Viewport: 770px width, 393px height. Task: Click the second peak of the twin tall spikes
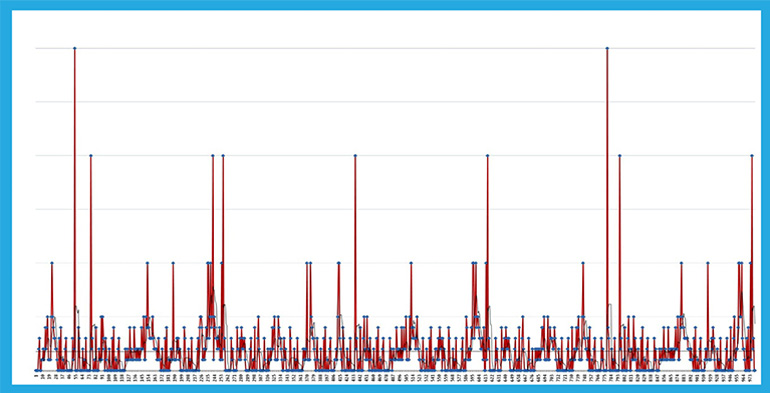point(223,155)
